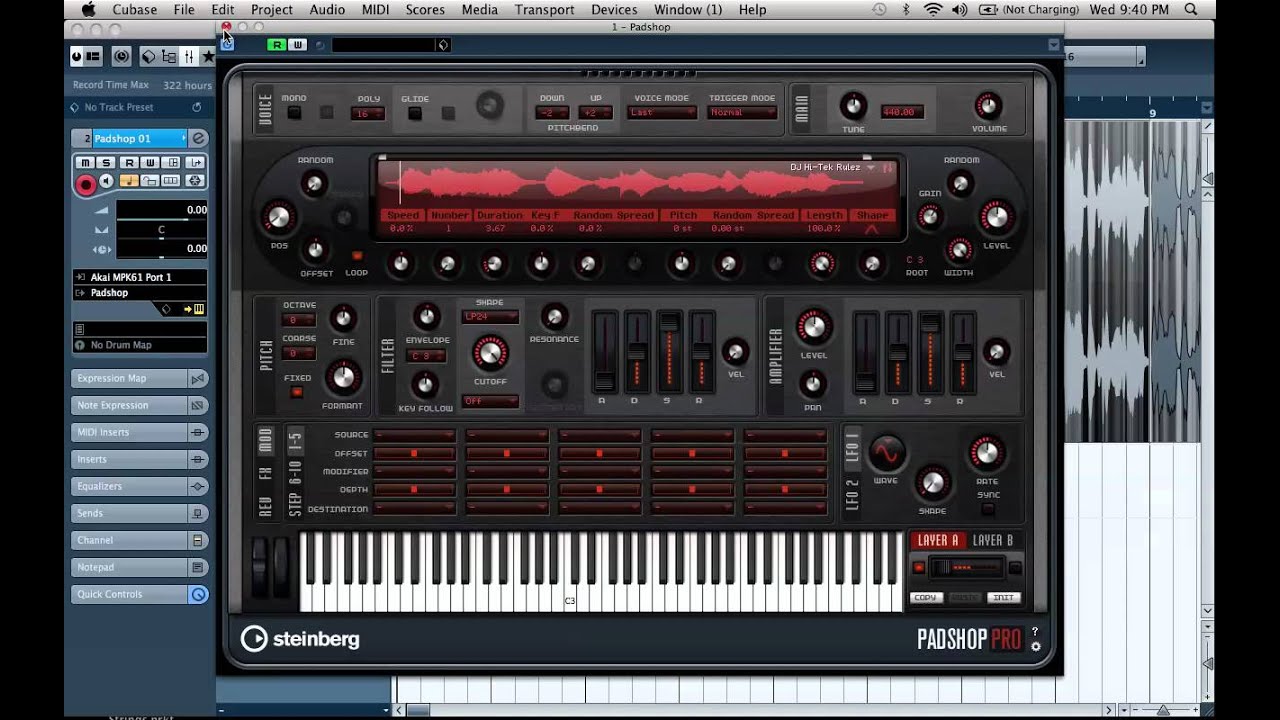Enable Read automation on Padshop 01 track
The width and height of the screenshot is (1280, 720).
(x=129, y=163)
